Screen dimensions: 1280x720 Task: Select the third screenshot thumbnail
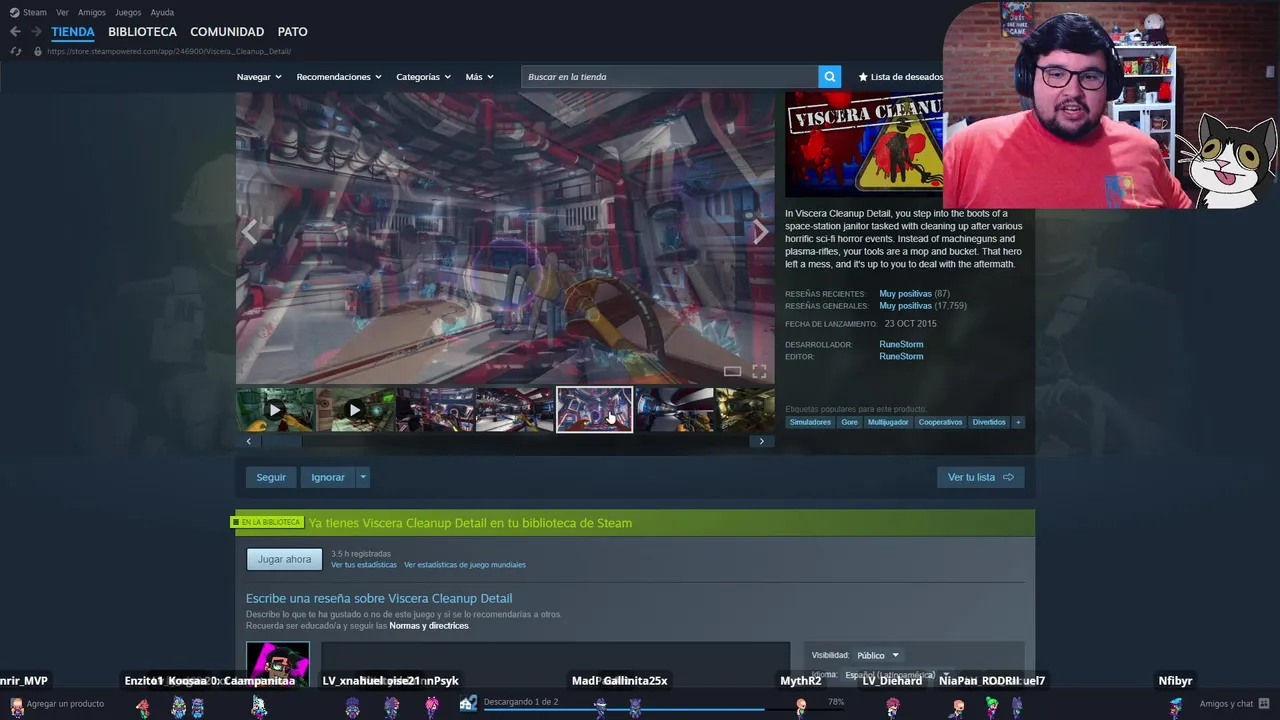pos(435,410)
